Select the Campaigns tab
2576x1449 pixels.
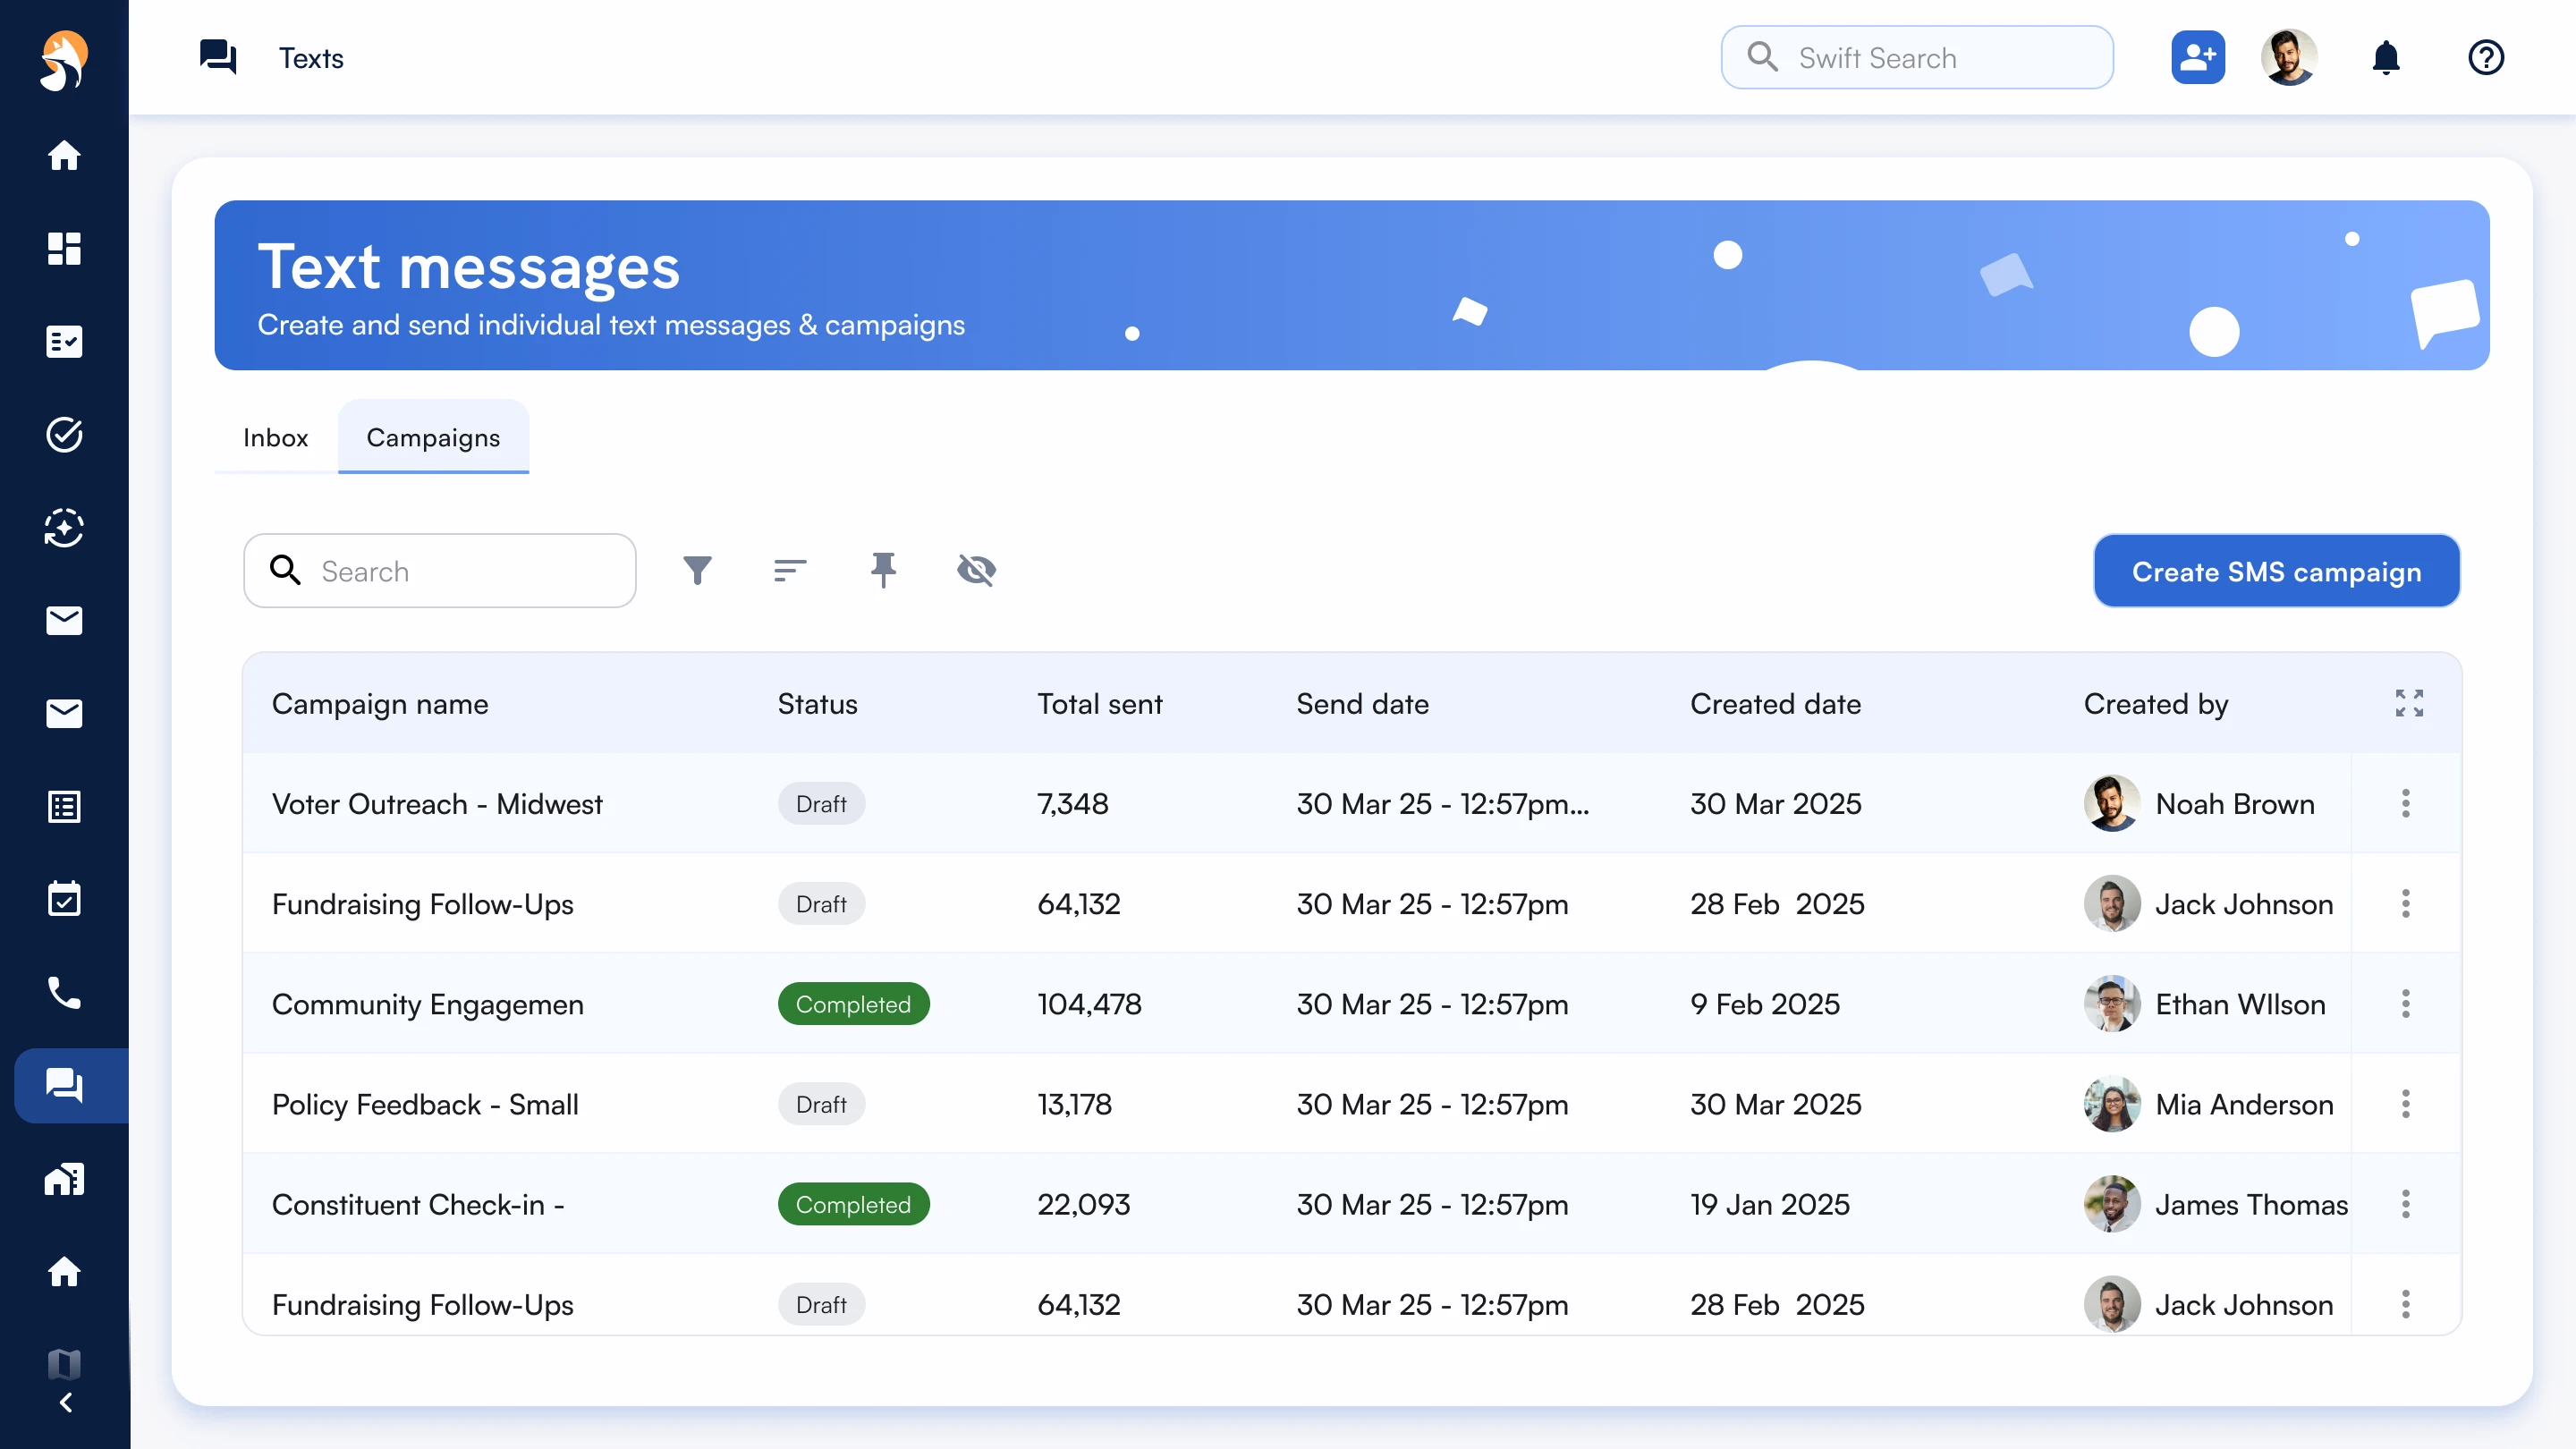coord(433,437)
